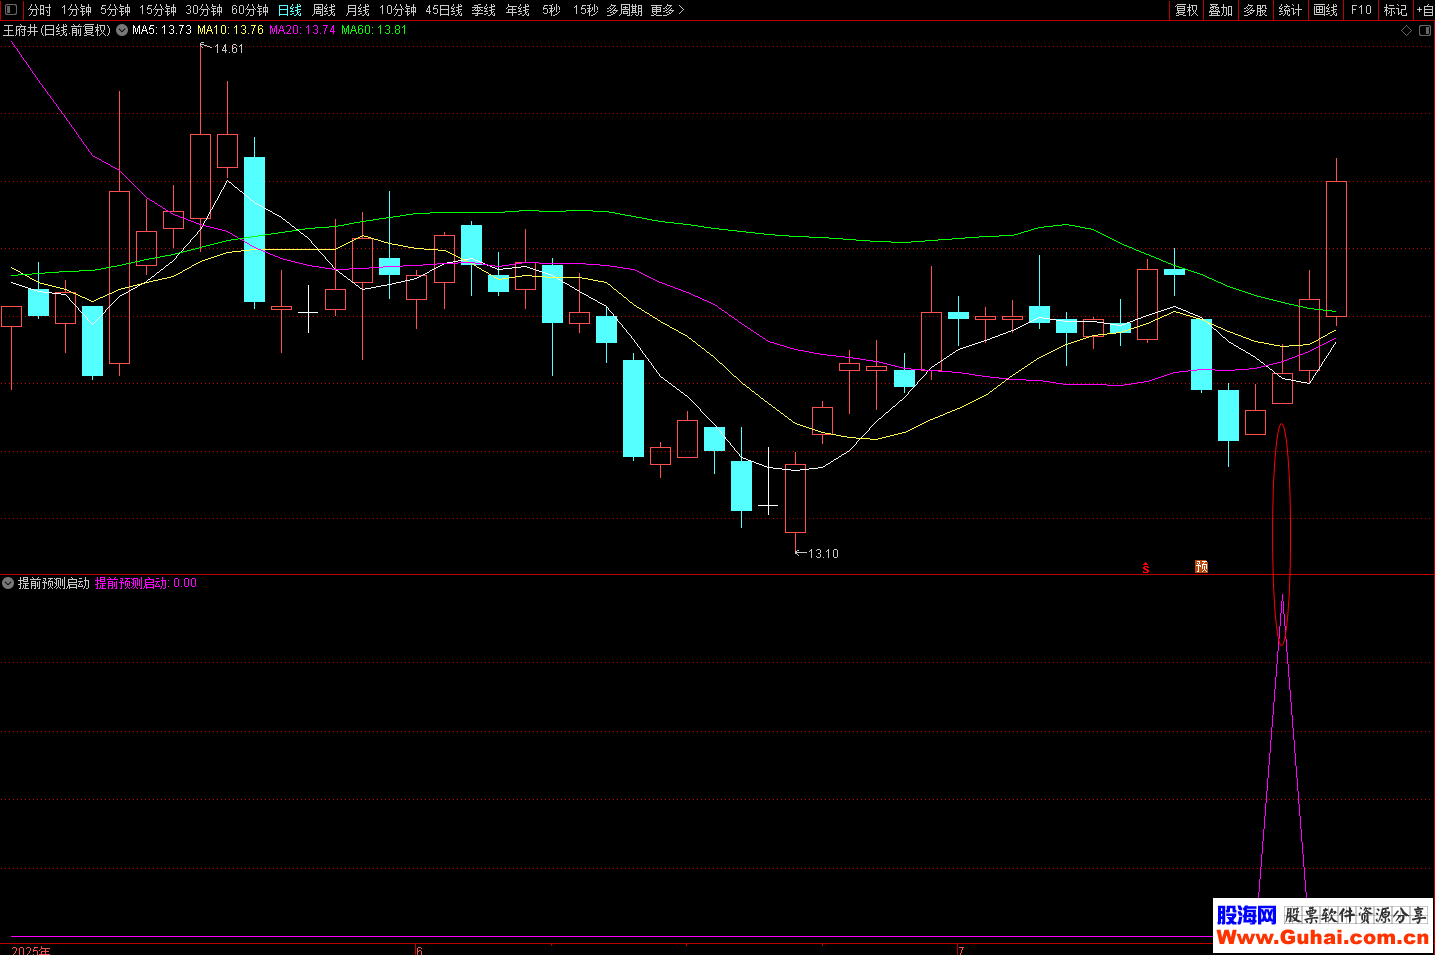Select the 日线 daily chart tab

tap(290, 10)
